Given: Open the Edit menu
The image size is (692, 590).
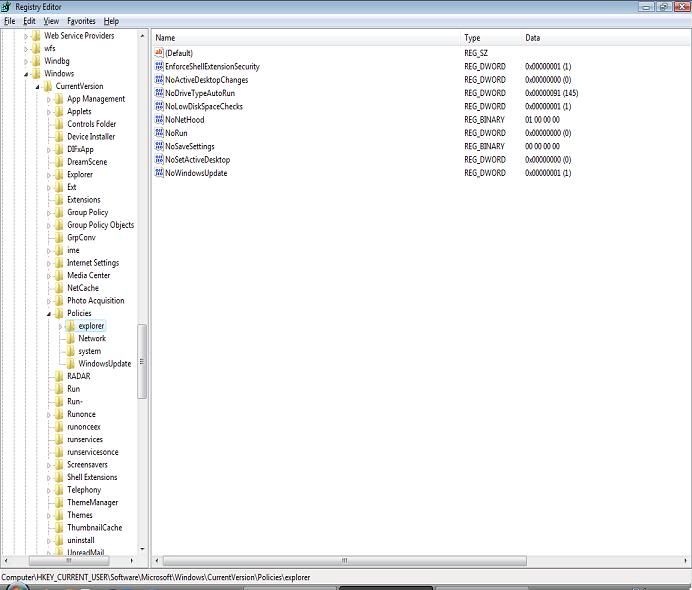Looking at the screenshot, I should tap(30, 21).
